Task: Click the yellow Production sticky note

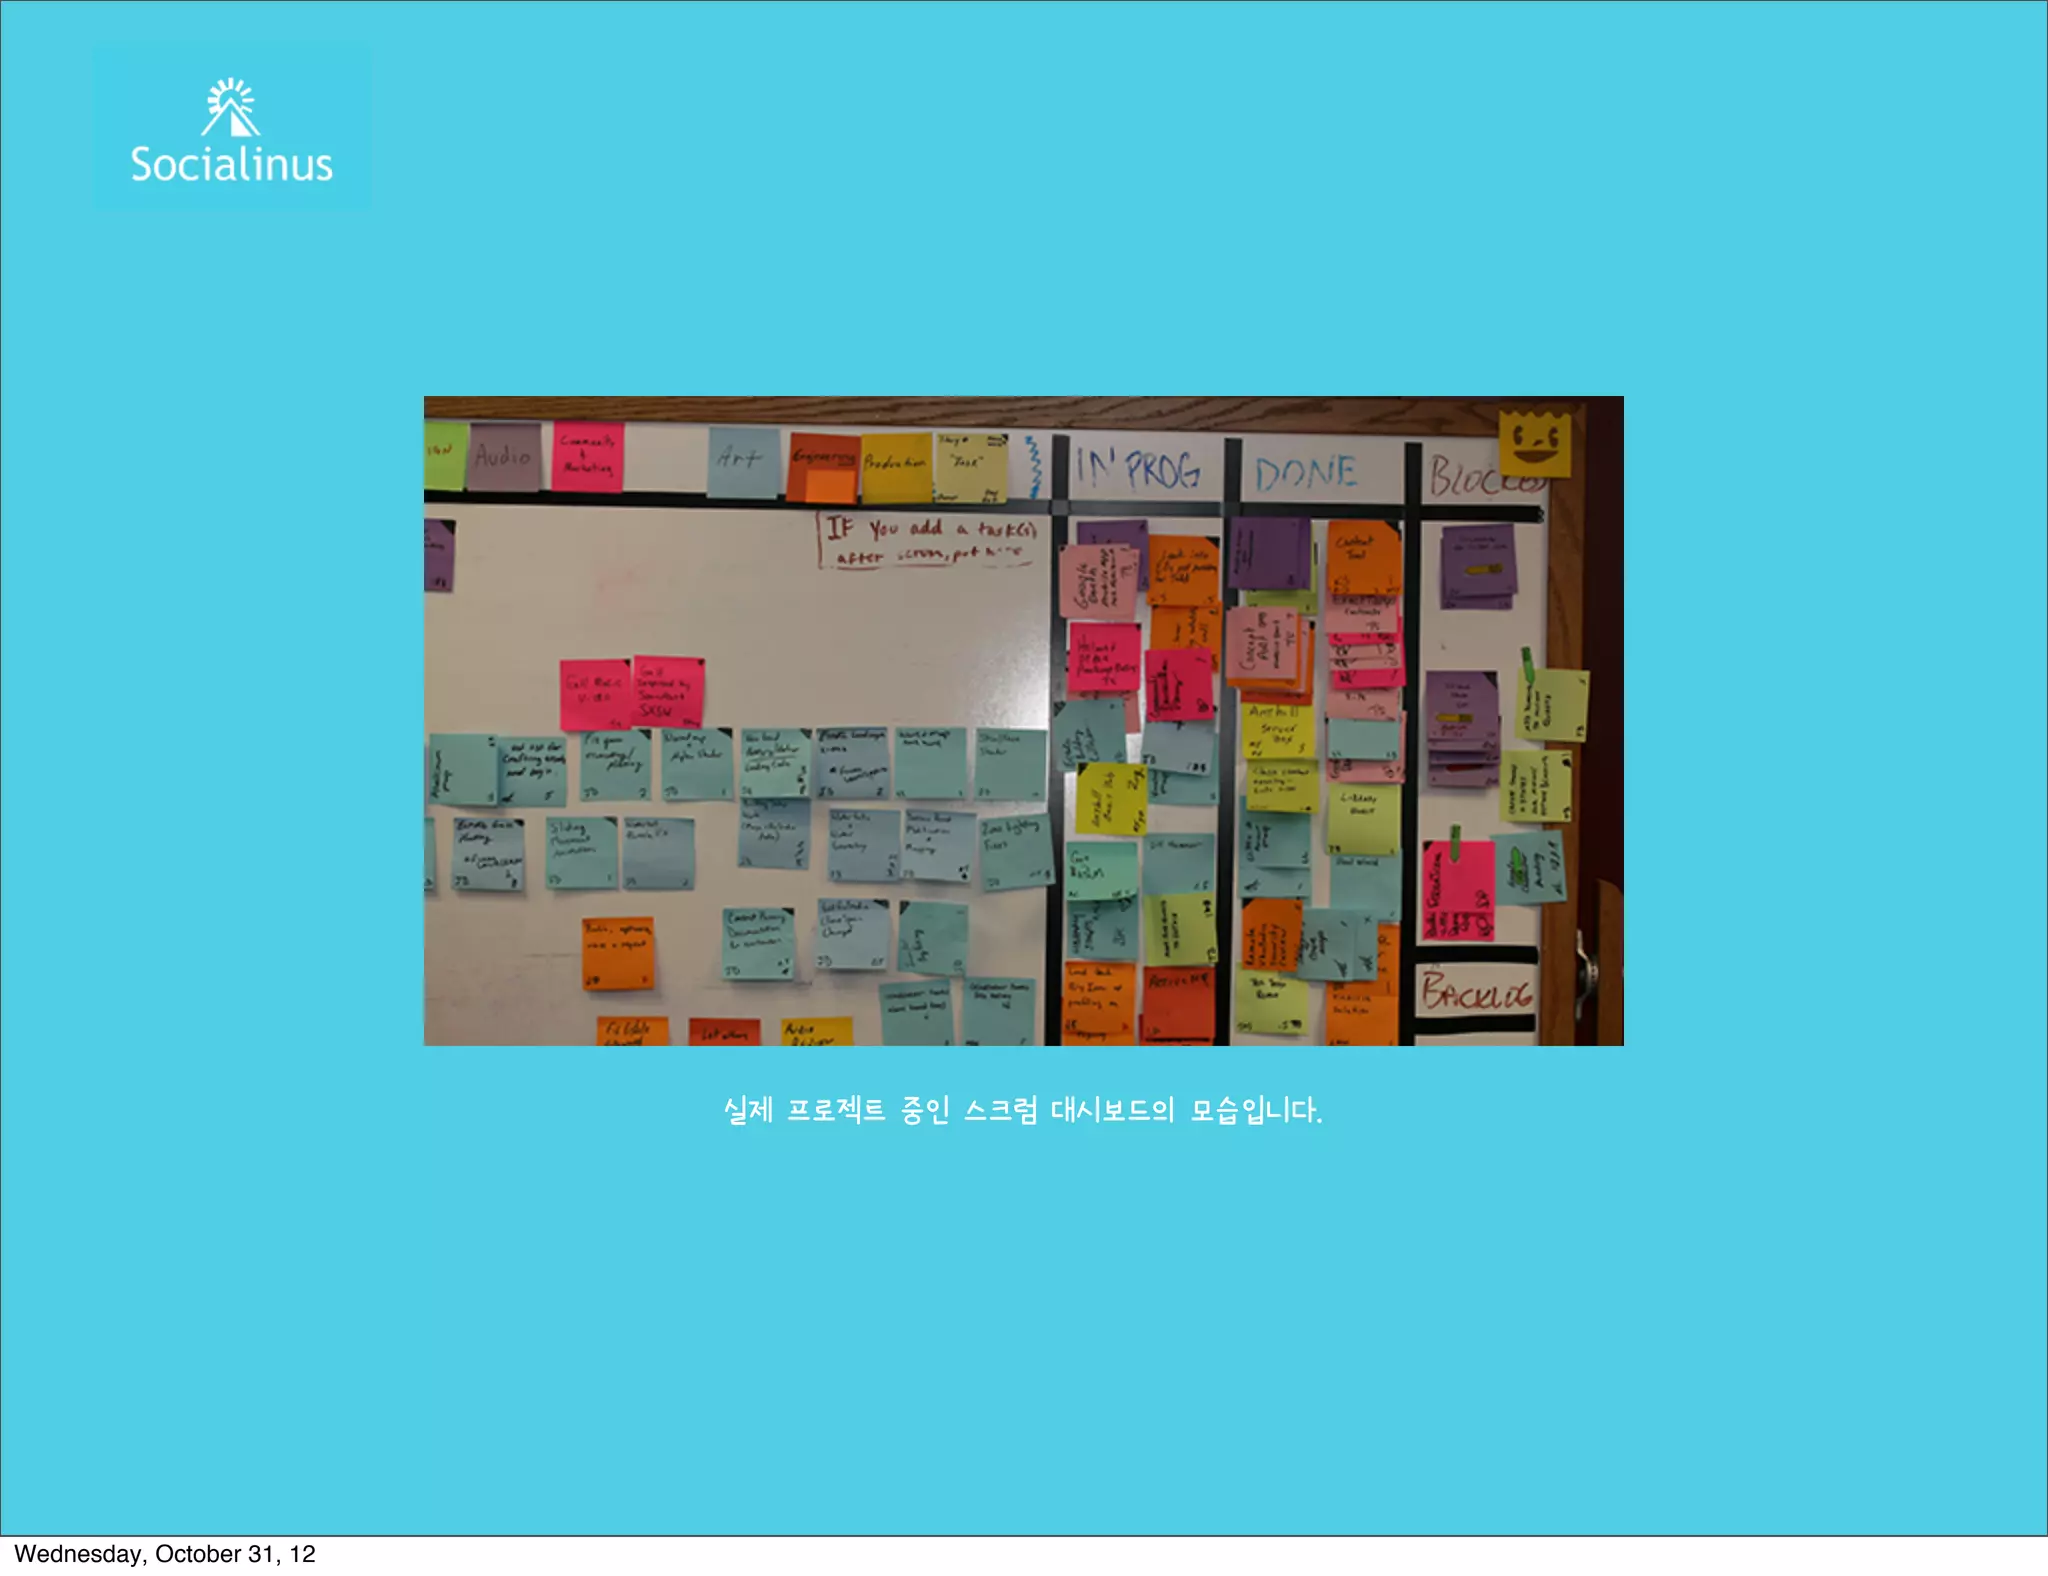Action: click(x=896, y=466)
